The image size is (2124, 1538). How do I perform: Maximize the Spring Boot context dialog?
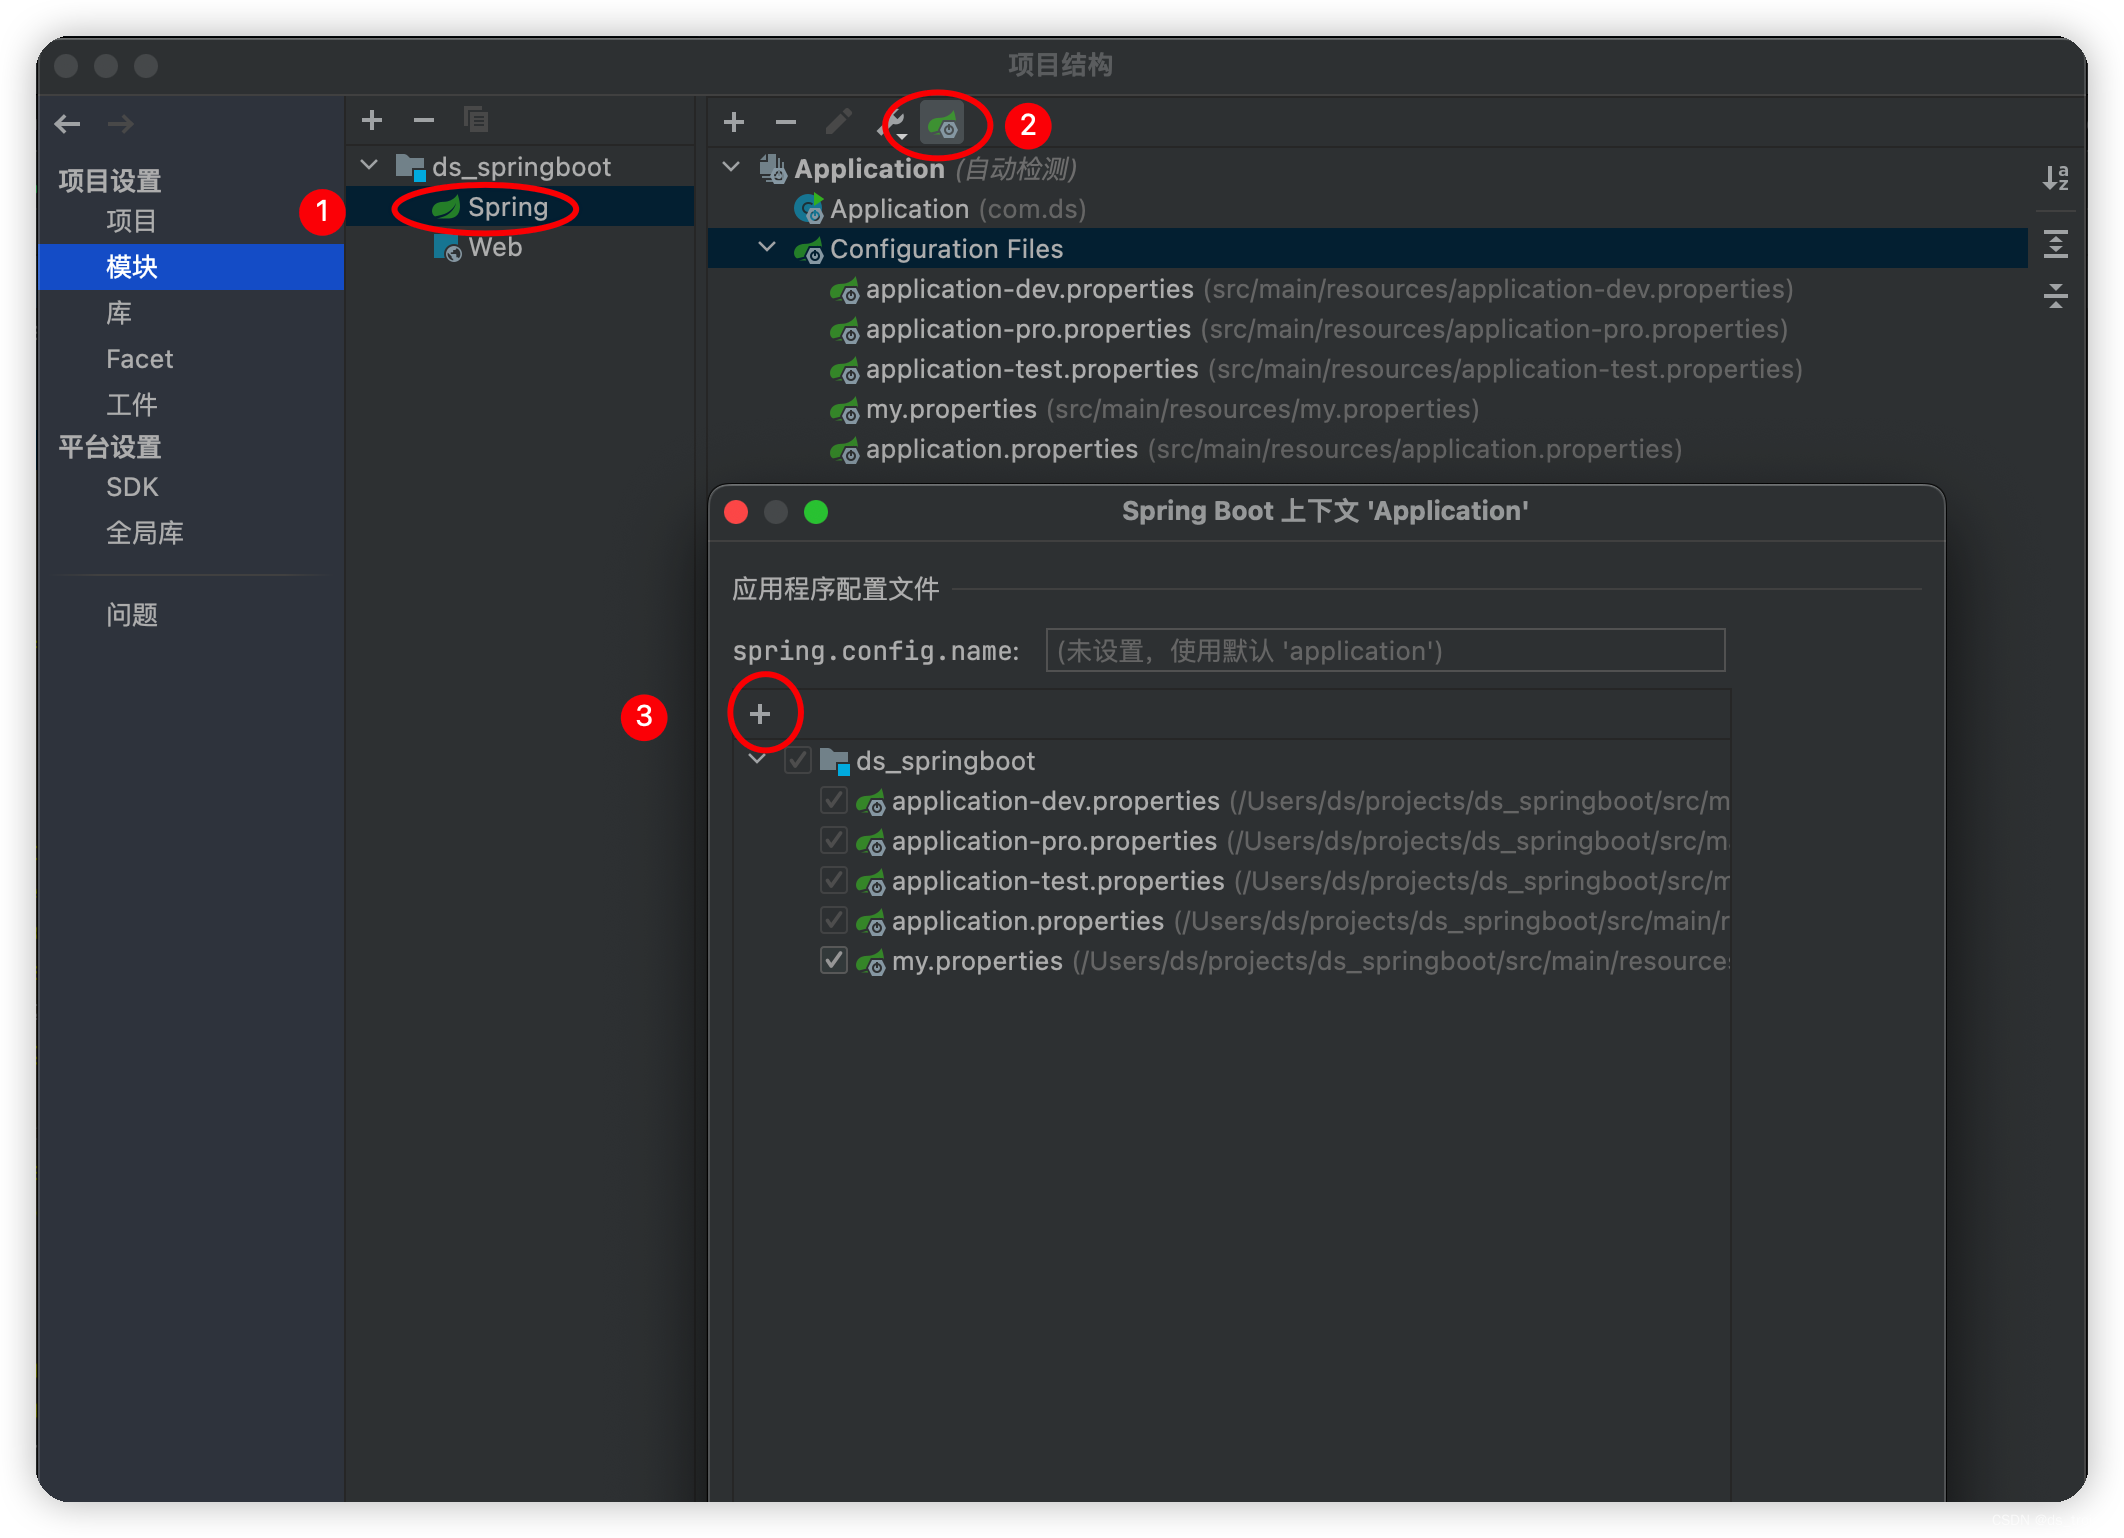(x=816, y=512)
